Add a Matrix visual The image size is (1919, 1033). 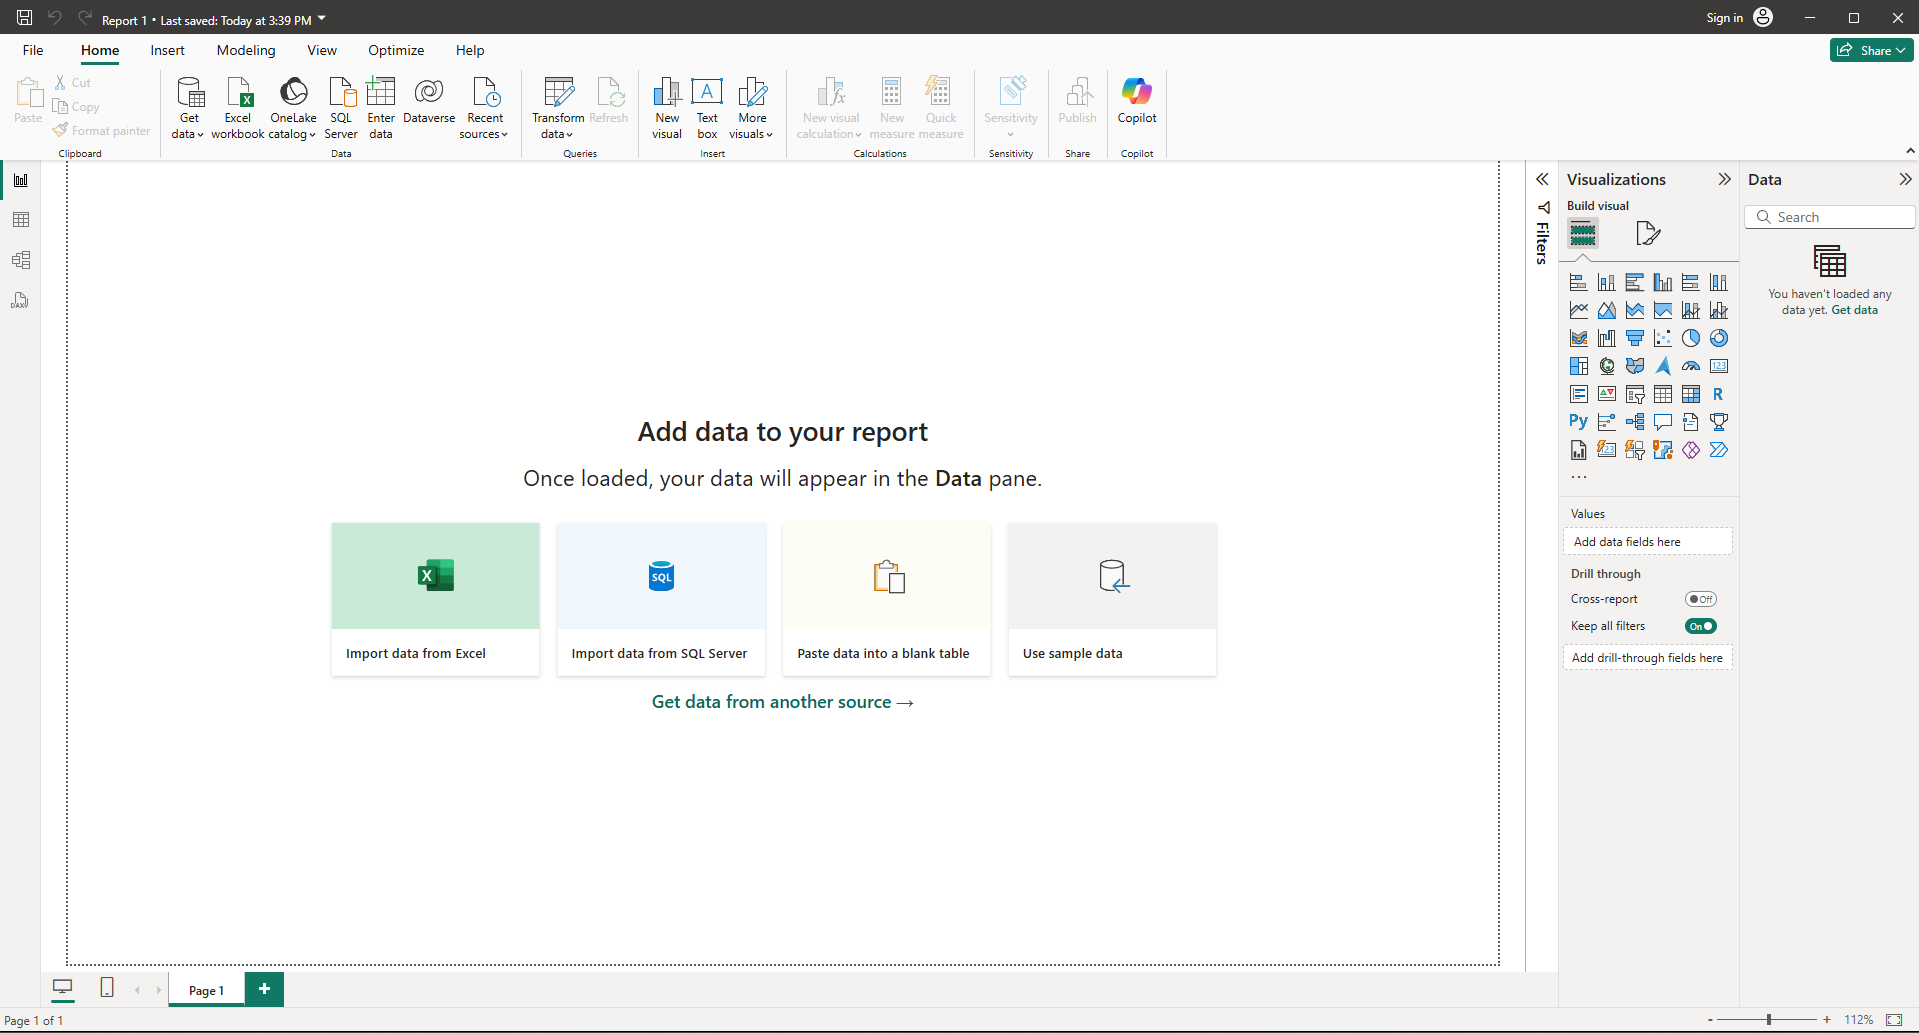tap(1691, 394)
